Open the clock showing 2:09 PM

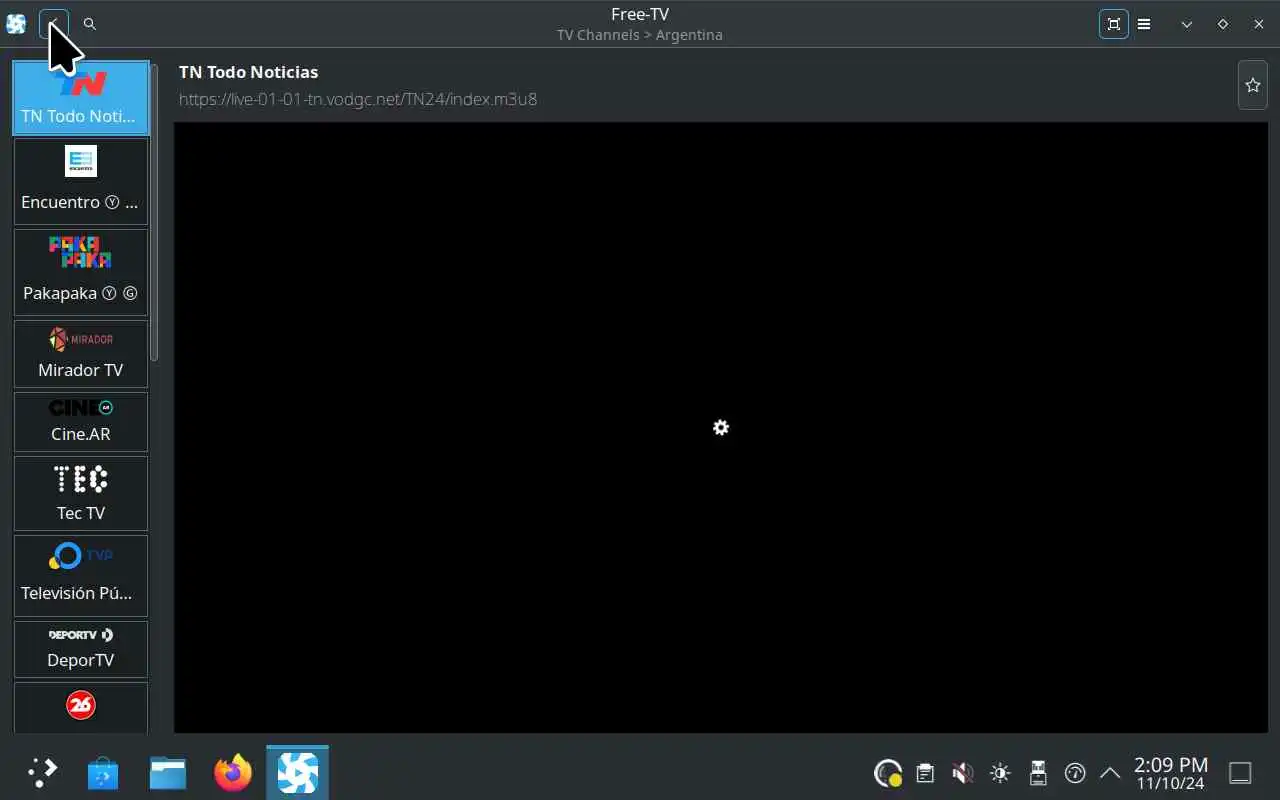pos(1171,773)
